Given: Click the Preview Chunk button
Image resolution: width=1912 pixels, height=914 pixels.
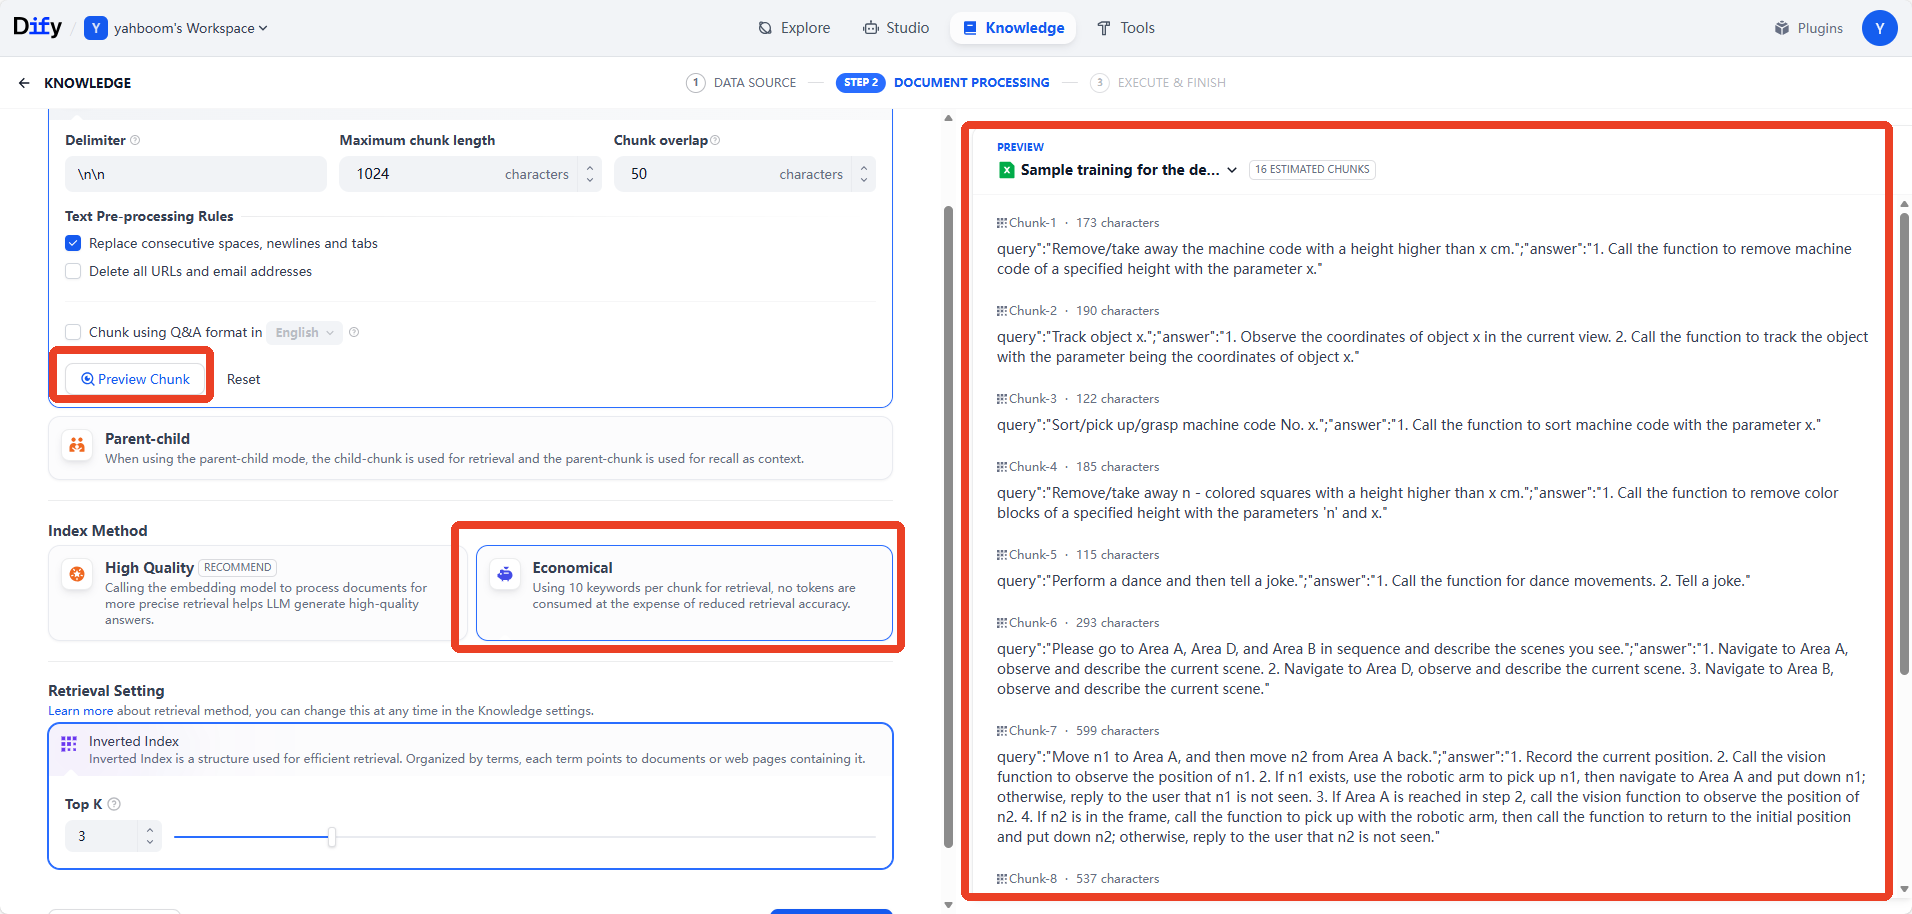Looking at the screenshot, I should pyautogui.click(x=135, y=379).
